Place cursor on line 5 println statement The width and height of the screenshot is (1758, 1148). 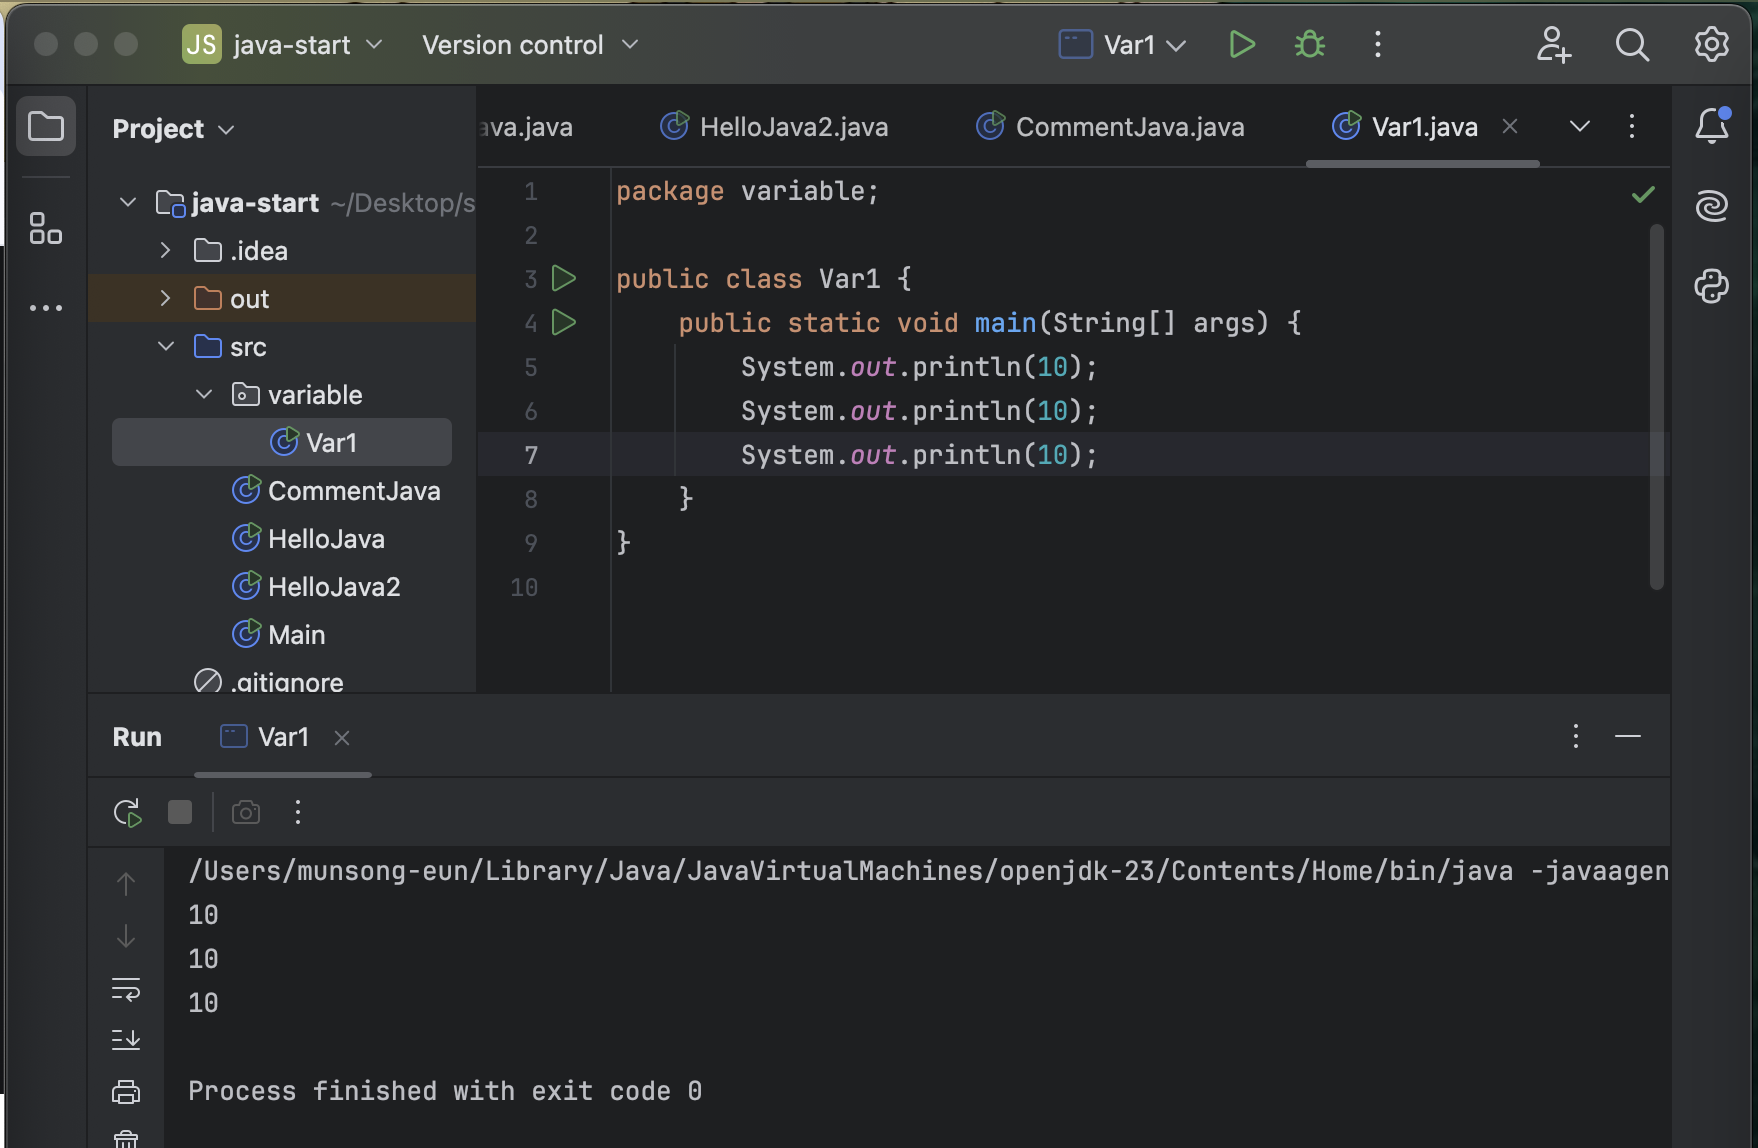[919, 367]
